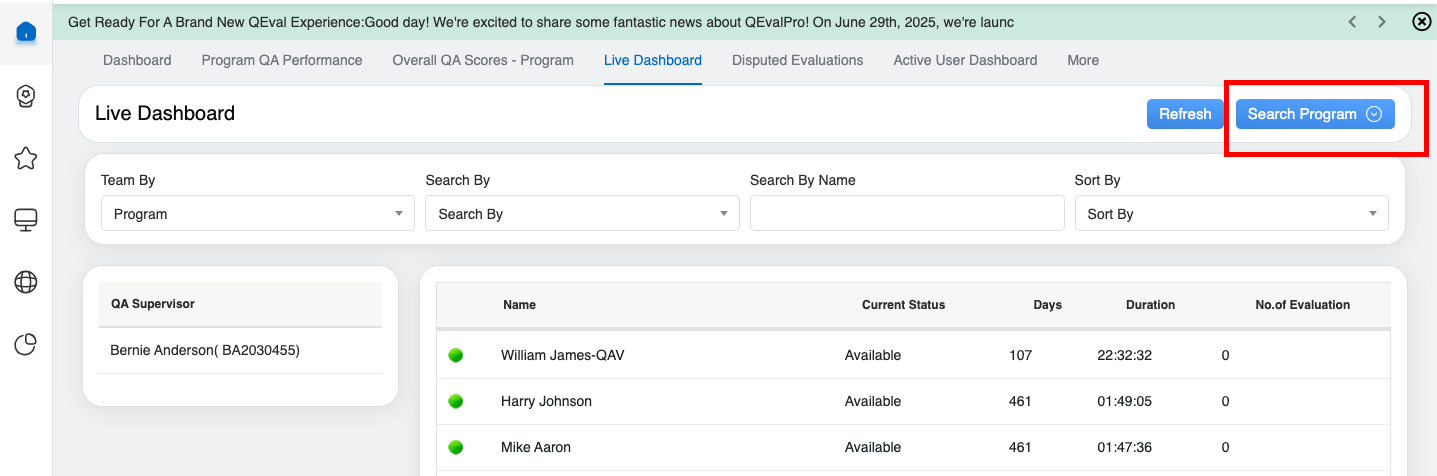
Task: Open the Program QA Performance tab
Action: click(282, 60)
